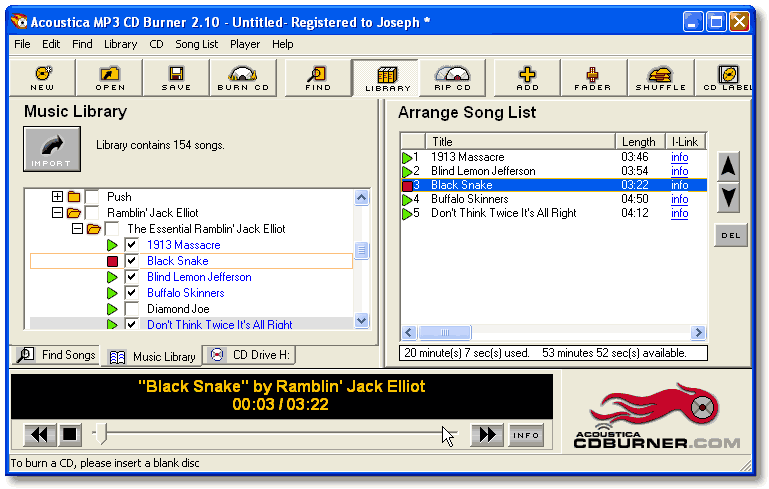Image resolution: width=769 pixels, height=489 pixels.
Task: Click info link for 1913 Massacre
Action: [679, 157]
